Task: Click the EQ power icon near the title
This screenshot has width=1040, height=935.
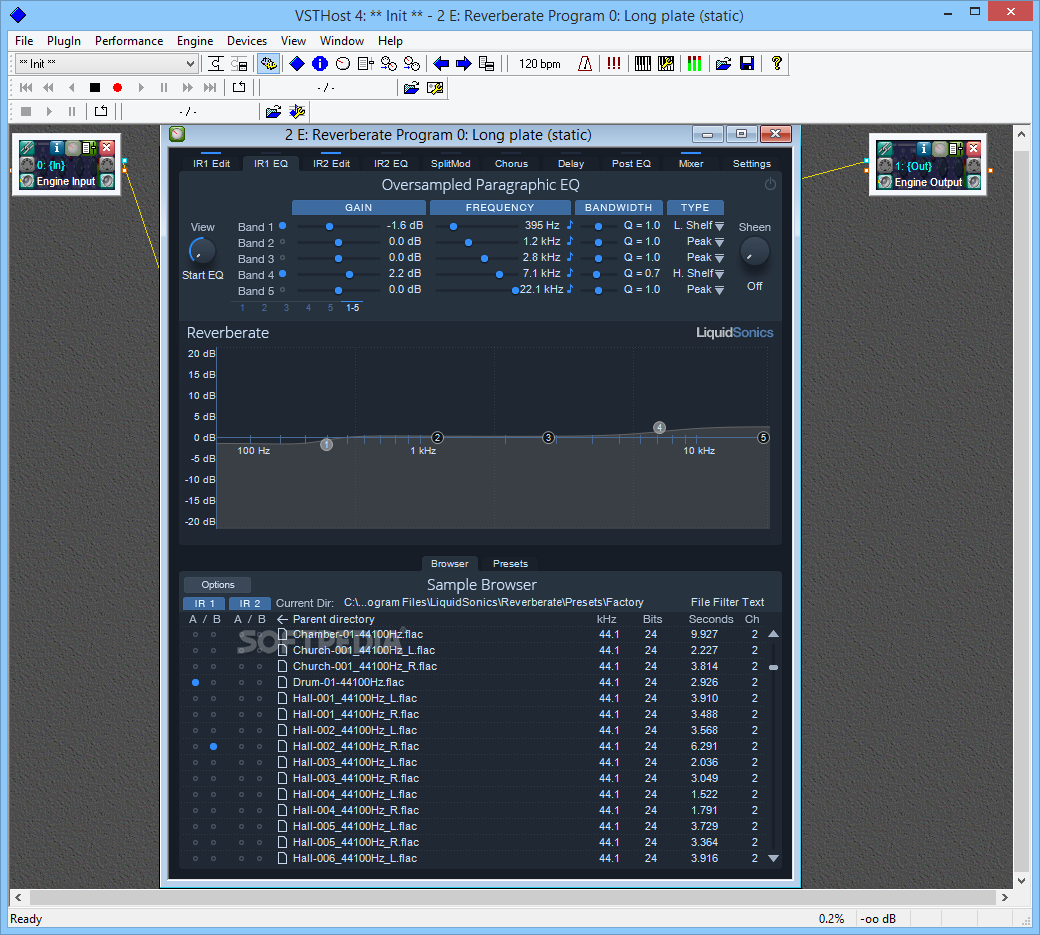Action: tap(770, 184)
